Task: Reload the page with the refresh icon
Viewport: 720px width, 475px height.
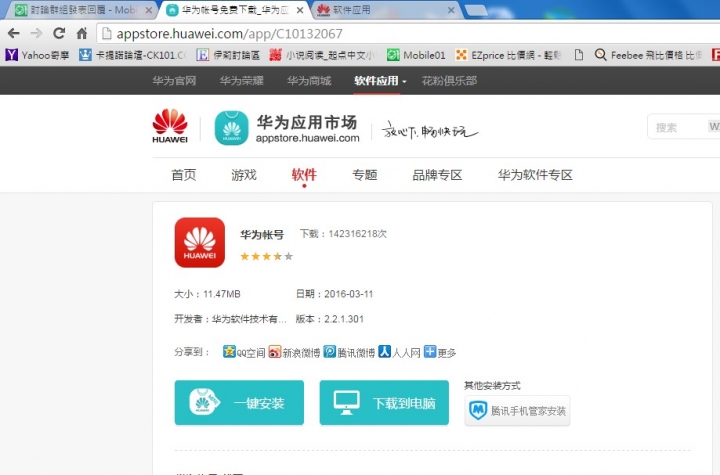Action: [x=59, y=33]
